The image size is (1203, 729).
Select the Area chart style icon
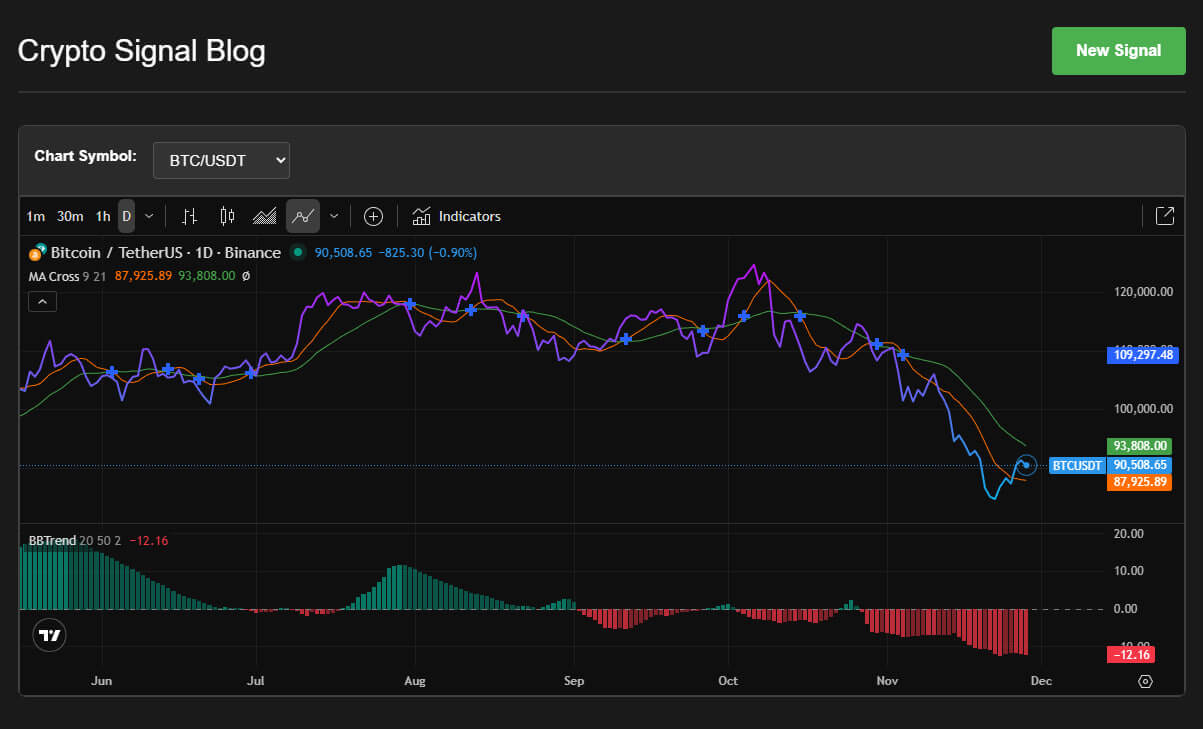pyautogui.click(x=264, y=216)
